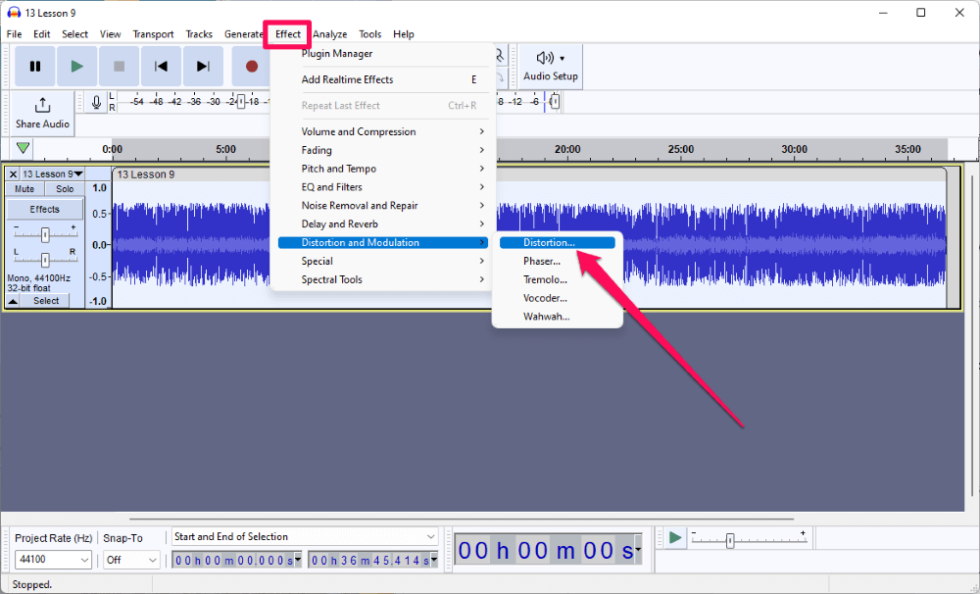
Task: Change the Snap-To setting
Action: 130,559
